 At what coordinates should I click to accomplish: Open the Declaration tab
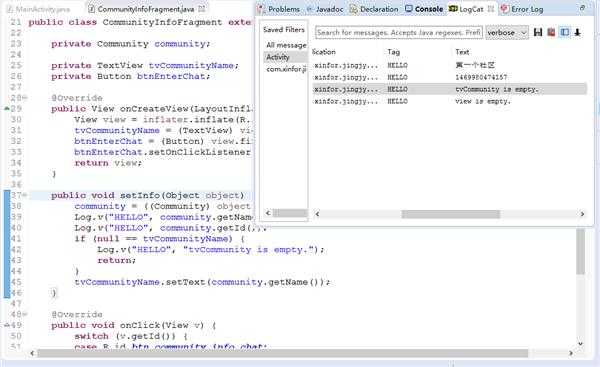tap(379, 9)
